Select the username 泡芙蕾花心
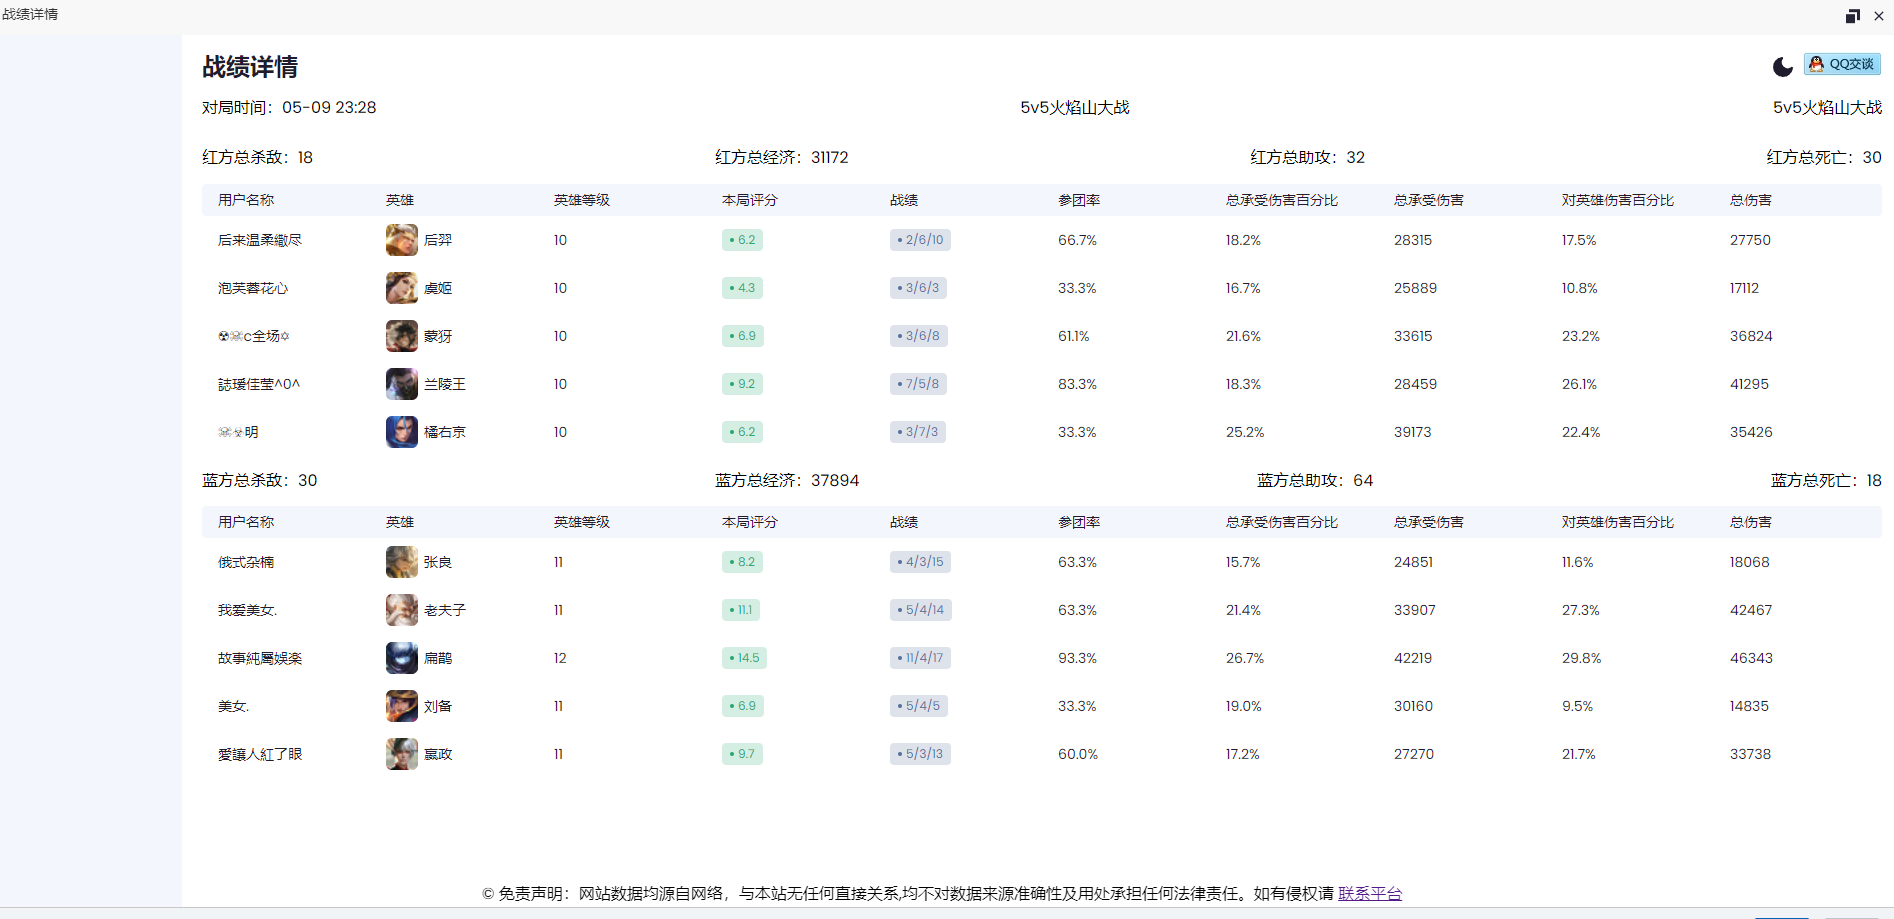Viewport: 1894px width, 919px height. coord(253,288)
